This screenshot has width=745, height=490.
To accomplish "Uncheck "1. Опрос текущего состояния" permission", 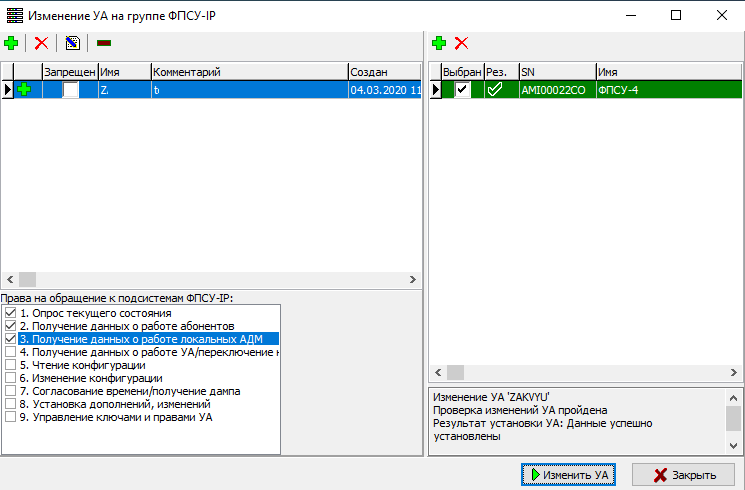I will coord(11,314).
